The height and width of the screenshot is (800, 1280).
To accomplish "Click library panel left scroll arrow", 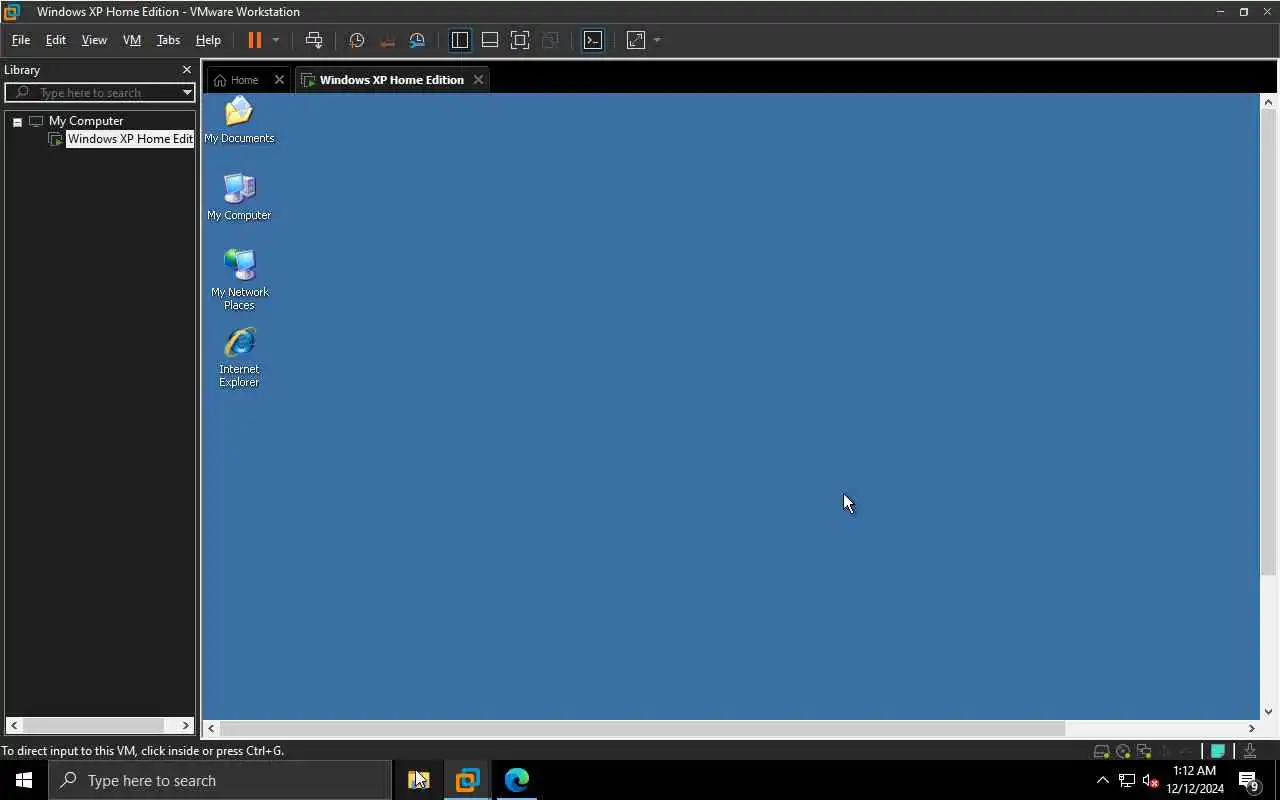I will (x=13, y=725).
